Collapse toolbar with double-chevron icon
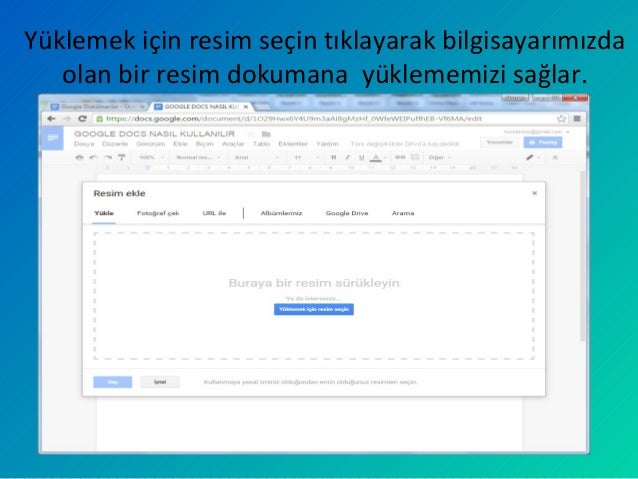638x479 pixels. coord(555,157)
